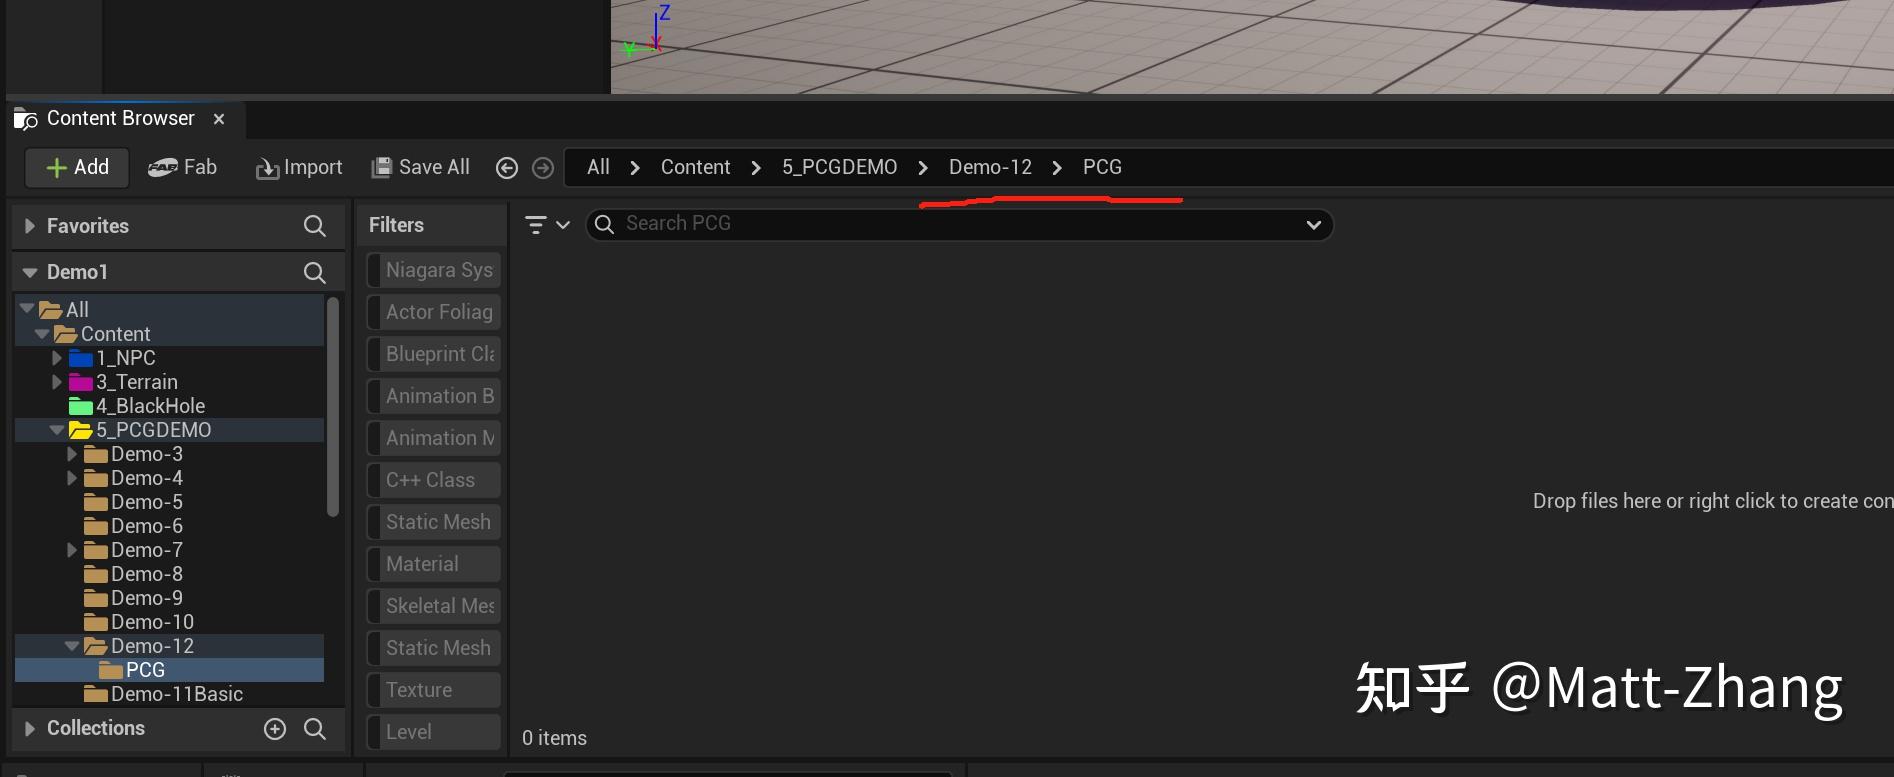The width and height of the screenshot is (1894, 777).
Task: Collapse the Content folder arrow
Action: 42,333
